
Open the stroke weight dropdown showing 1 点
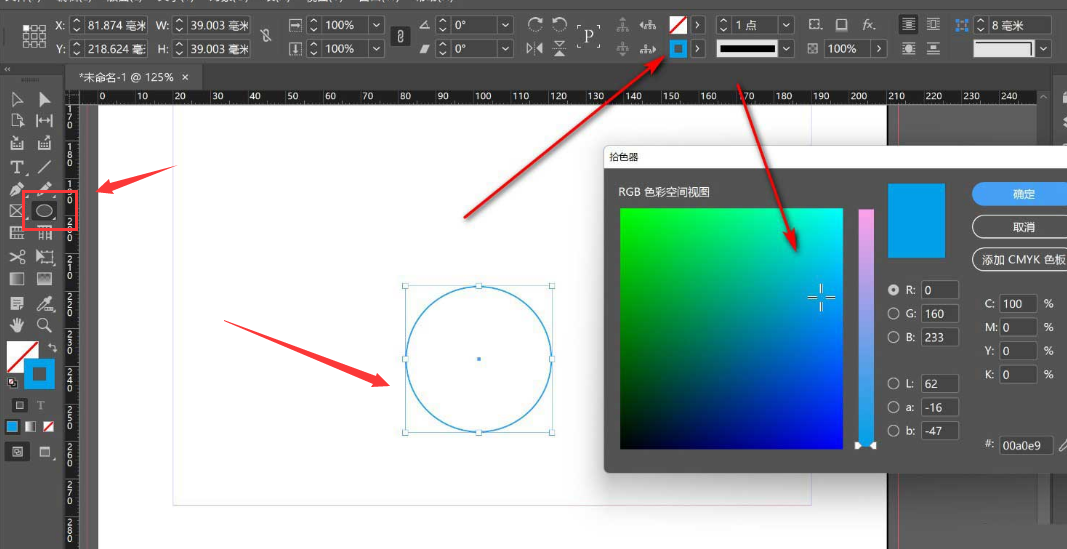pos(786,24)
